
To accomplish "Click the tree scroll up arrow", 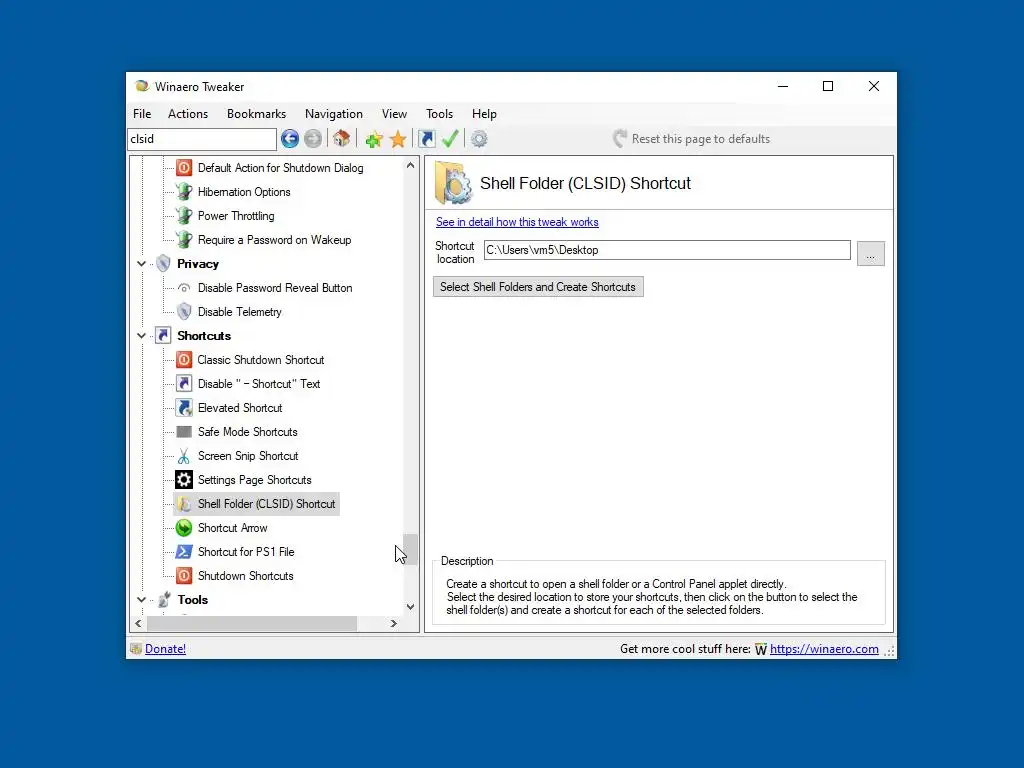I will point(410,165).
